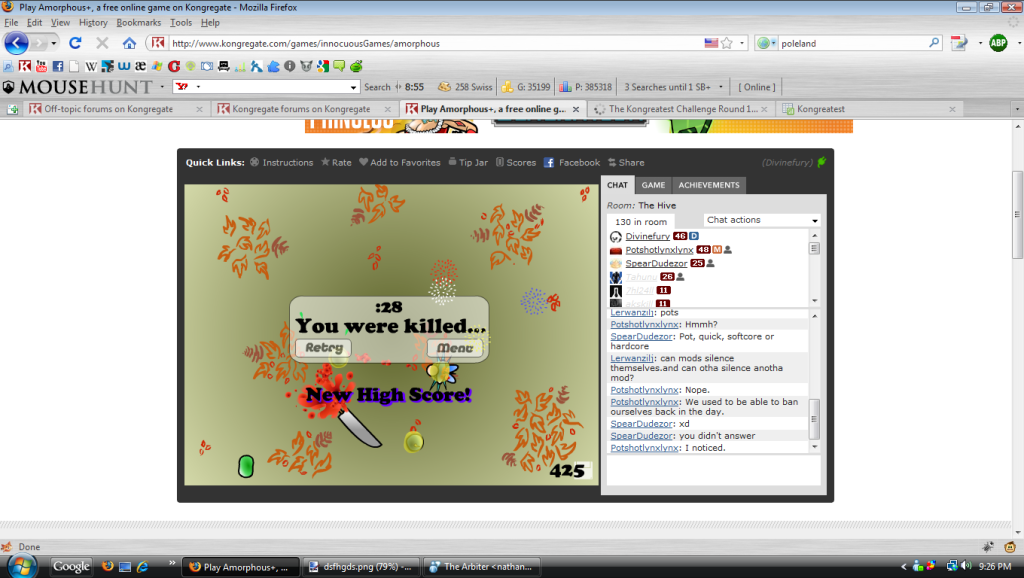Open the Wikipedia W bookmark icon

click(91, 66)
